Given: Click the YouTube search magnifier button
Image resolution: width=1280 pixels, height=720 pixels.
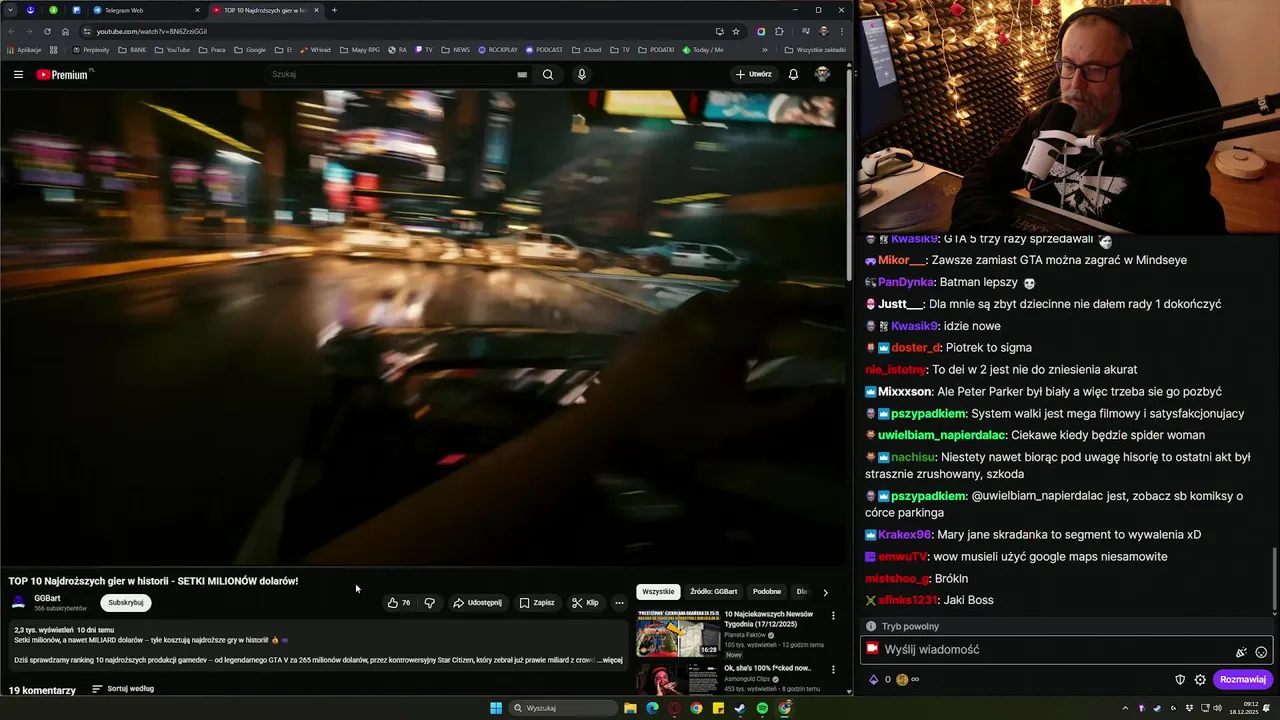Looking at the screenshot, I should pos(548,74).
